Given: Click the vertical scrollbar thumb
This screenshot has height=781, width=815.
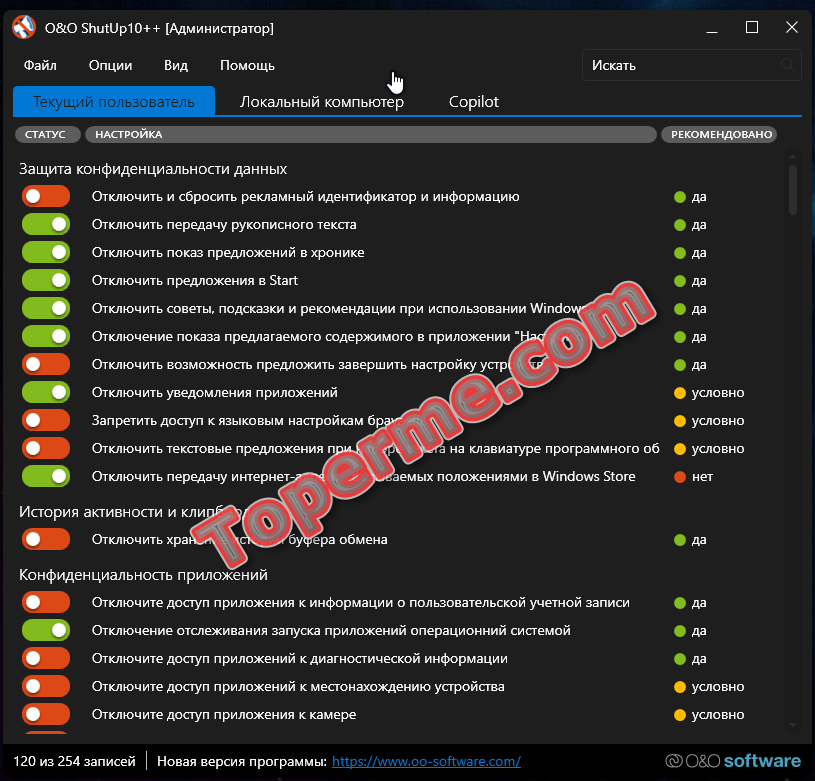Looking at the screenshot, I should coord(793,190).
